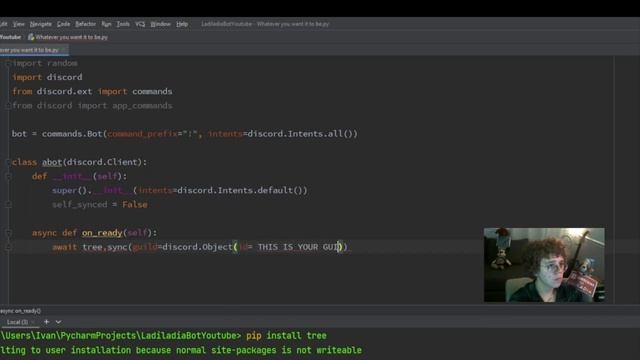Viewport: 640px width, 360px height.
Task: Click the class name 'abot'
Action: coord(52,162)
